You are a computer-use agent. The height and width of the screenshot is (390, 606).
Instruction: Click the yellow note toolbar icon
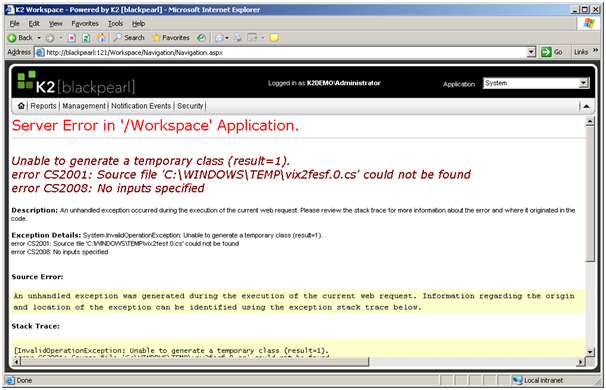click(274, 38)
